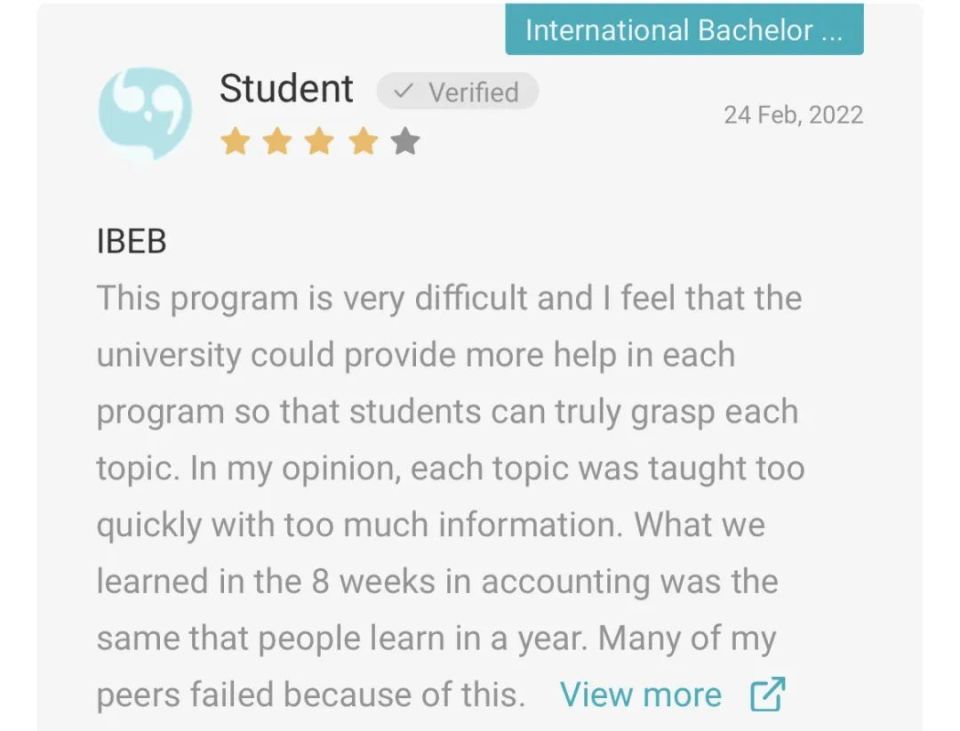Click the checkmark in the Verified badge
The height and width of the screenshot is (731, 960).
click(403, 92)
